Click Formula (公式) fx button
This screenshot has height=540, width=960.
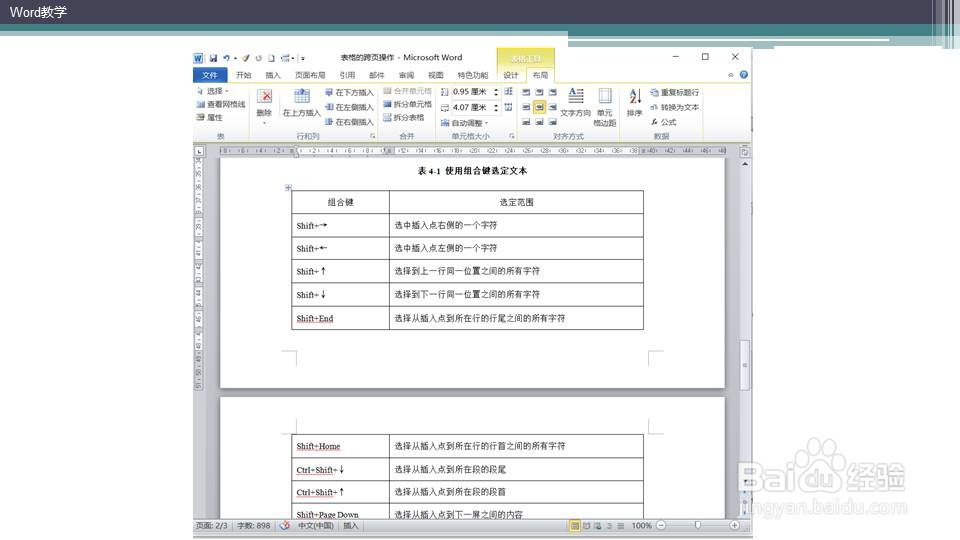click(664, 122)
